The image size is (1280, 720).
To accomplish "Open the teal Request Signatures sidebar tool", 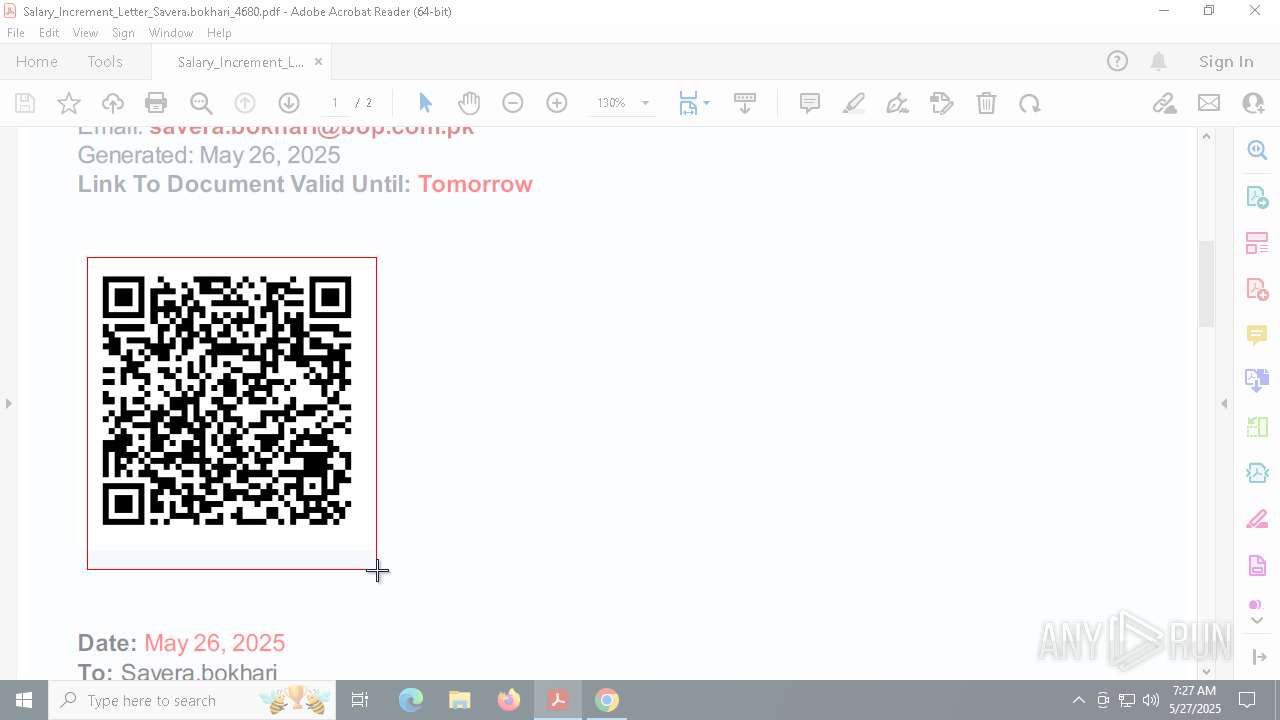I will (x=1257, y=473).
